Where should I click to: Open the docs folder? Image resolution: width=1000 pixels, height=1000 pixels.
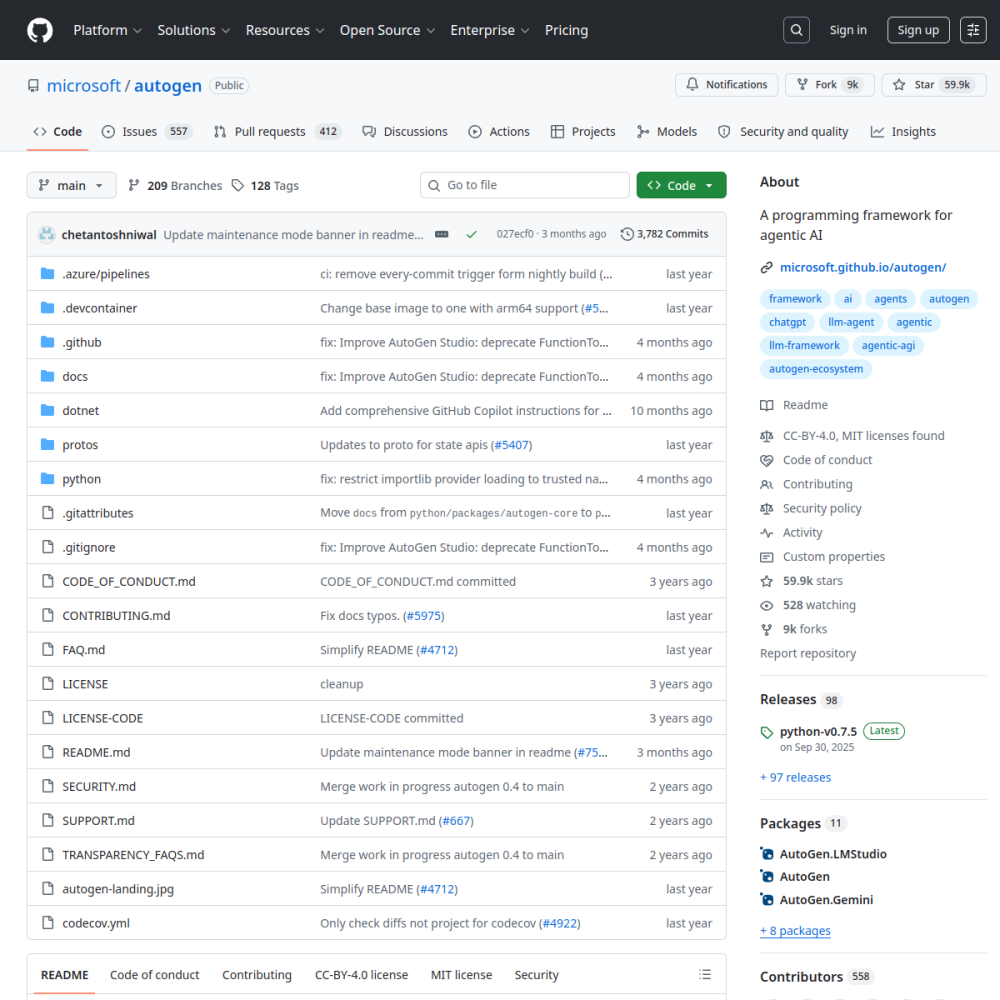pyautogui.click(x=75, y=376)
